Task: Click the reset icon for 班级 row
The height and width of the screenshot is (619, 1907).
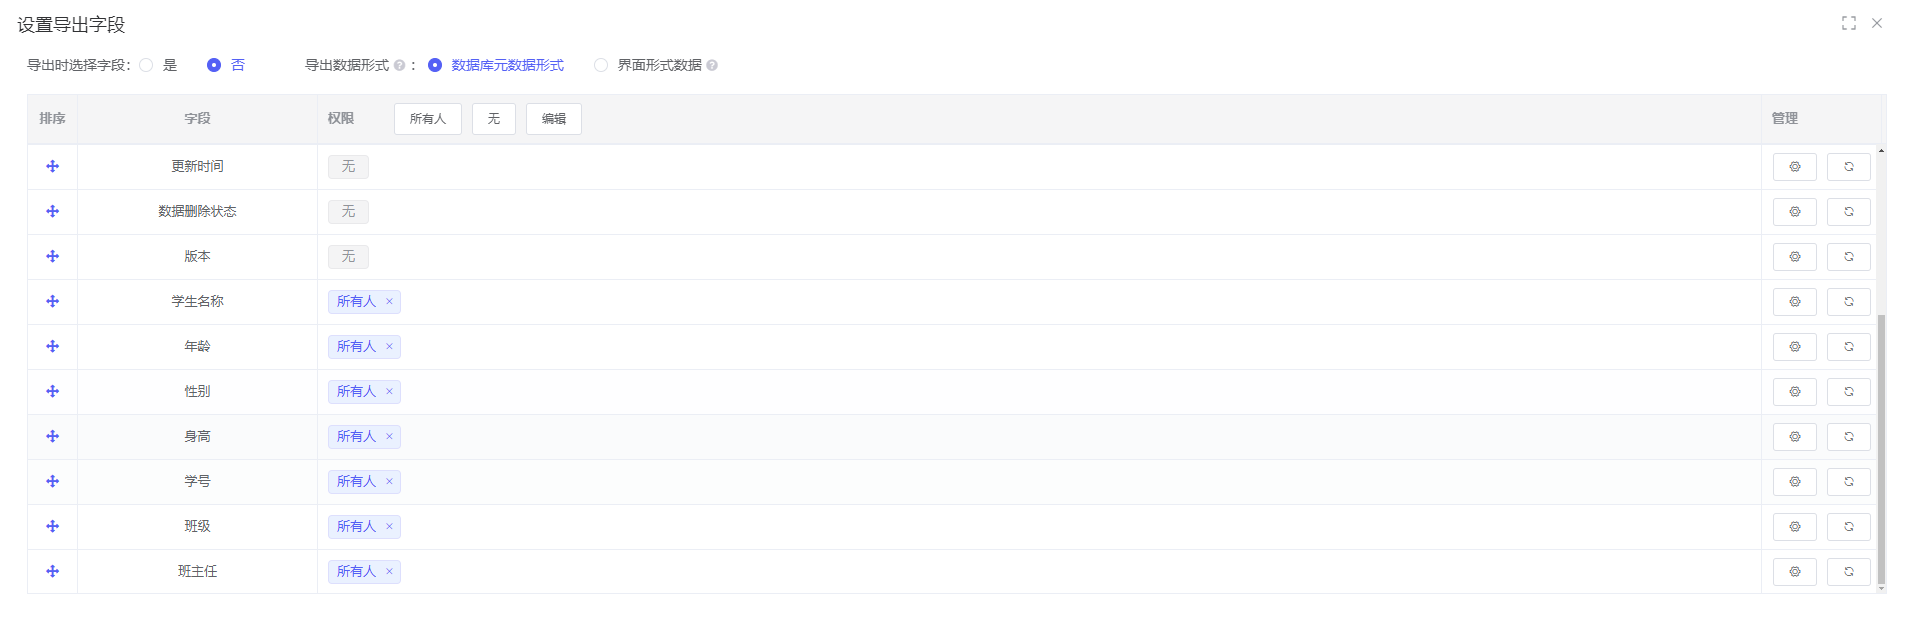Action: click(x=1848, y=527)
